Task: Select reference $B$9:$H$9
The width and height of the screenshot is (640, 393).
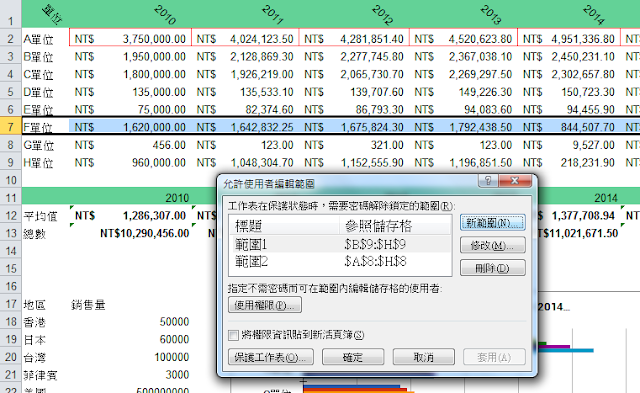Action: (x=375, y=244)
